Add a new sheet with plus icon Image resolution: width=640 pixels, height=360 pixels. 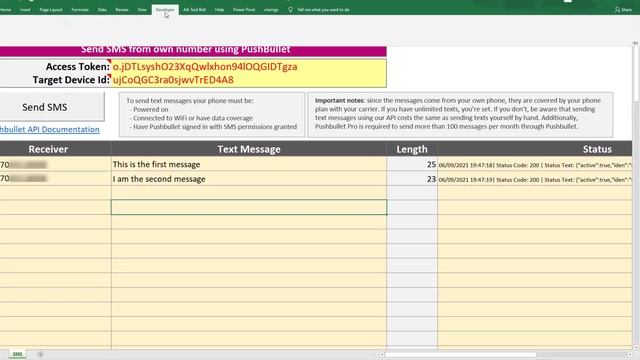tap(40, 354)
